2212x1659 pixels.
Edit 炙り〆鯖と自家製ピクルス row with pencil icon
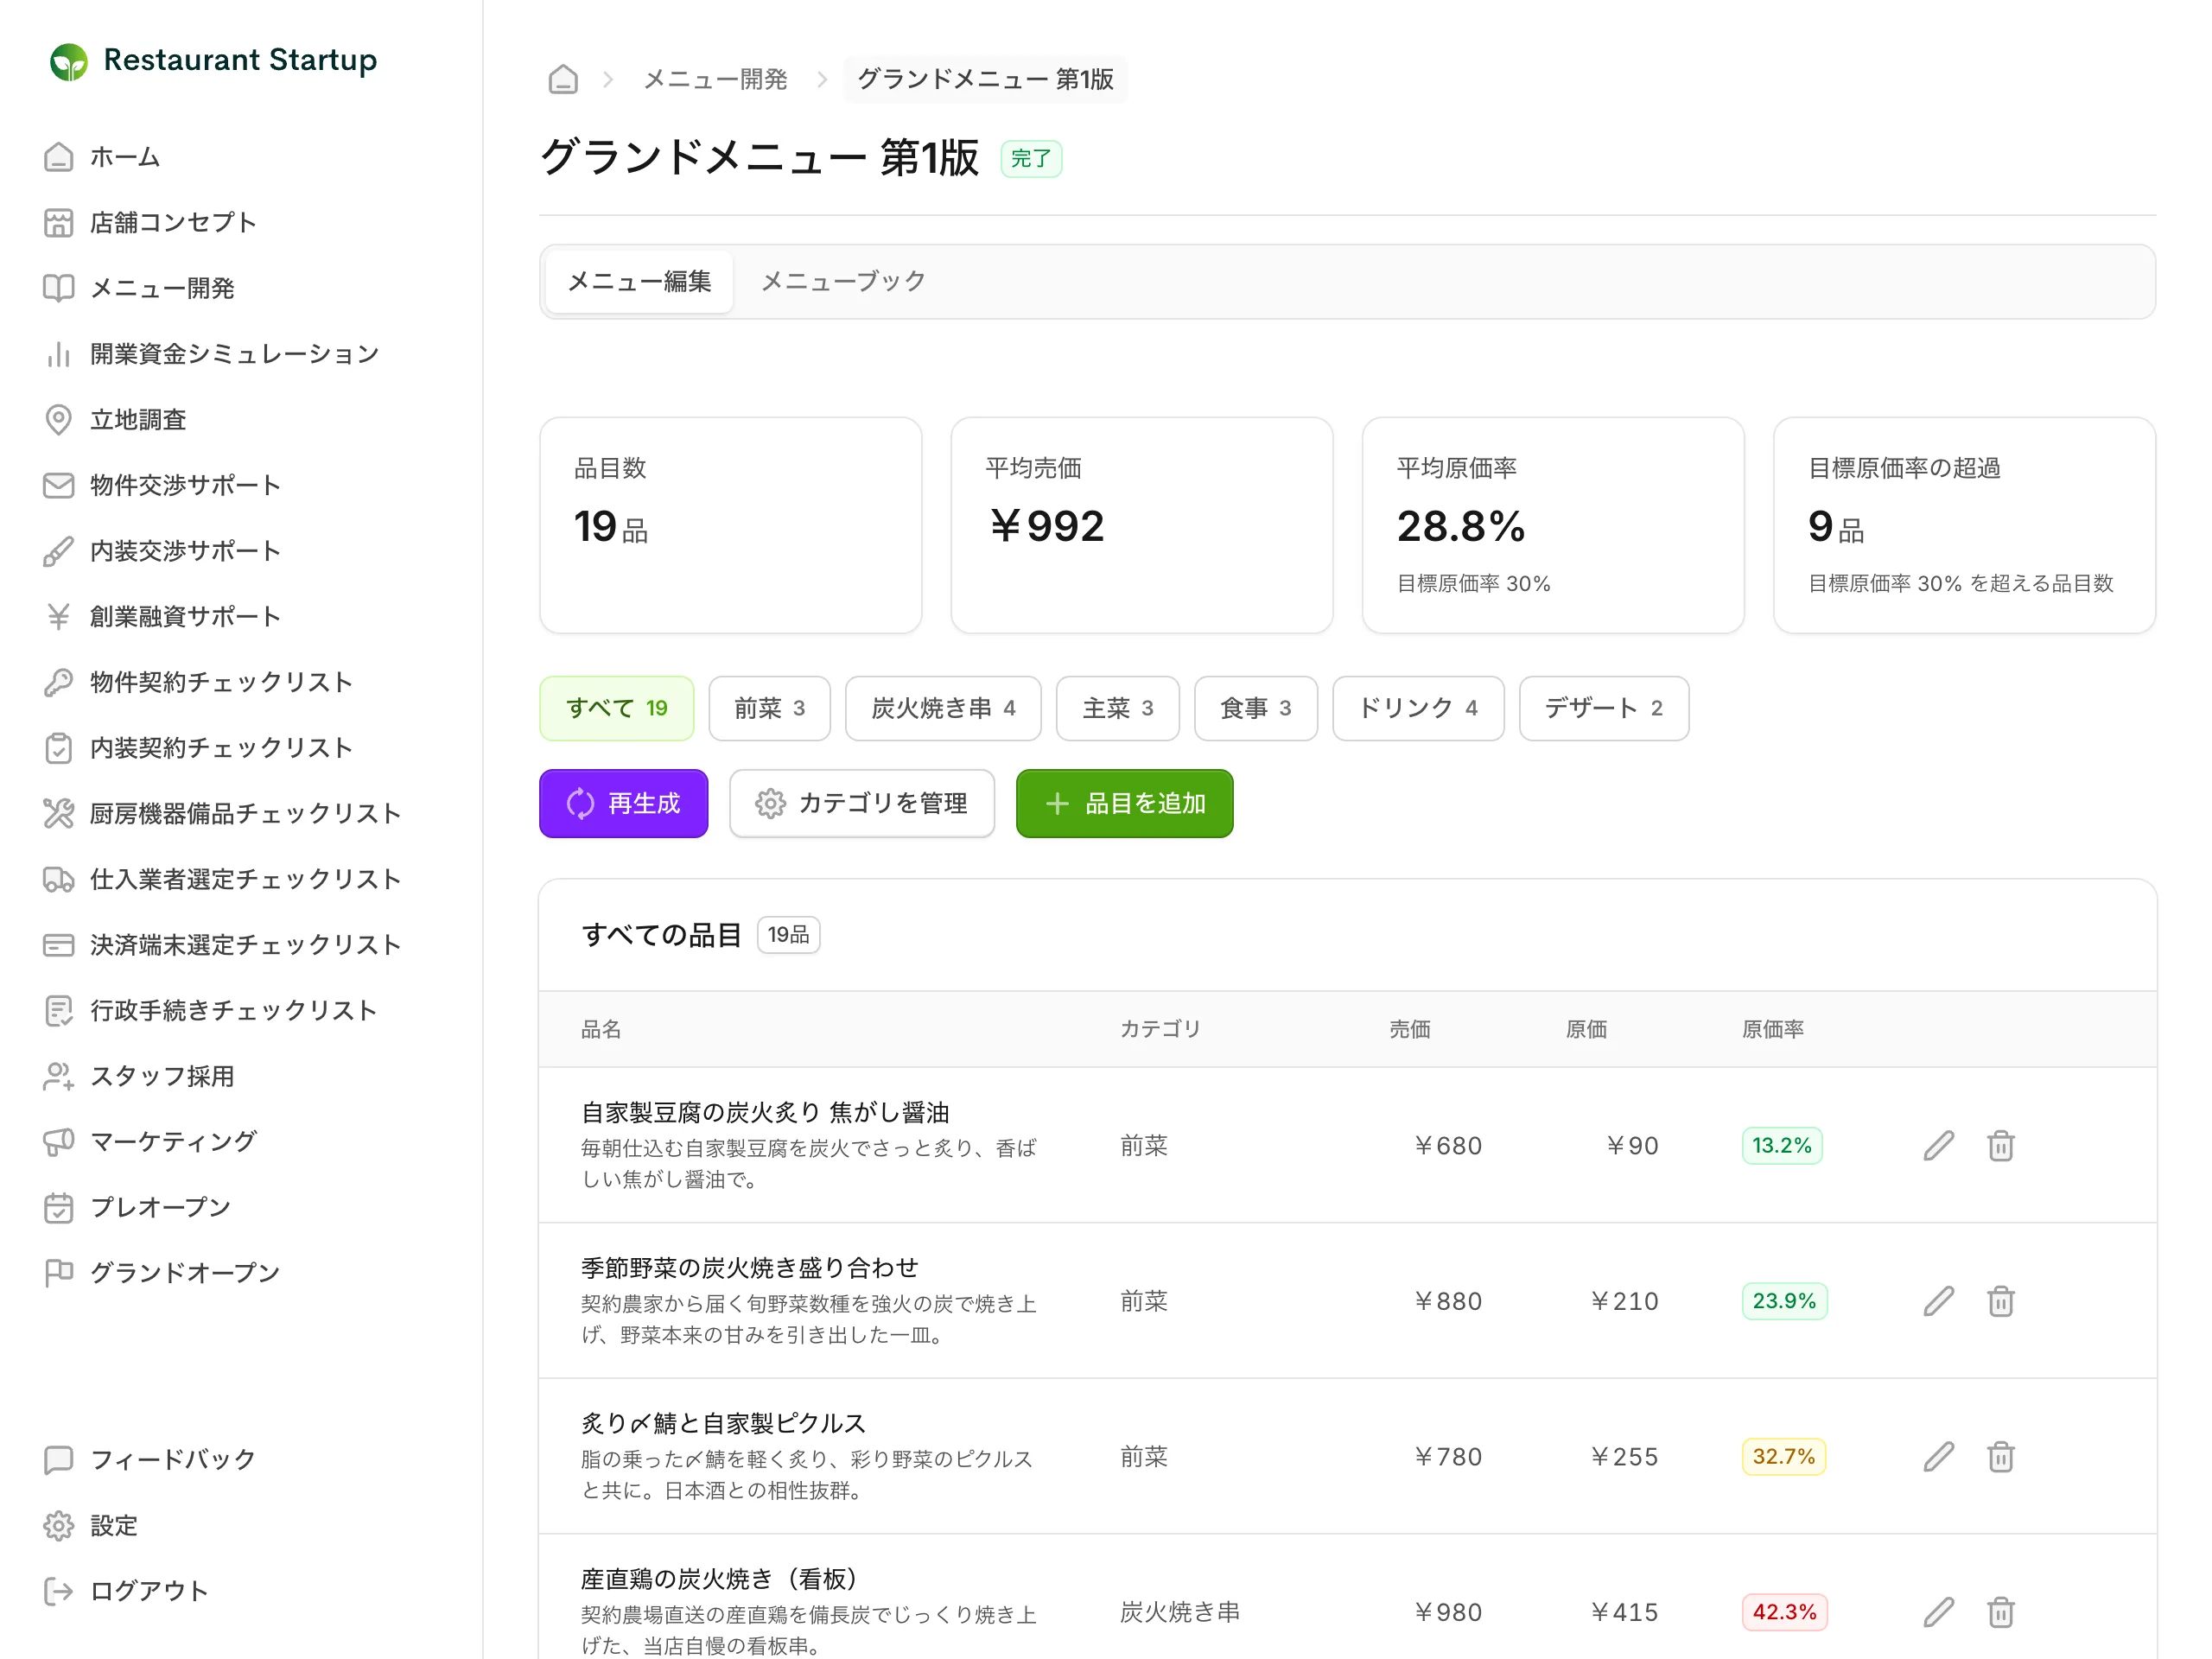click(1938, 1457)
